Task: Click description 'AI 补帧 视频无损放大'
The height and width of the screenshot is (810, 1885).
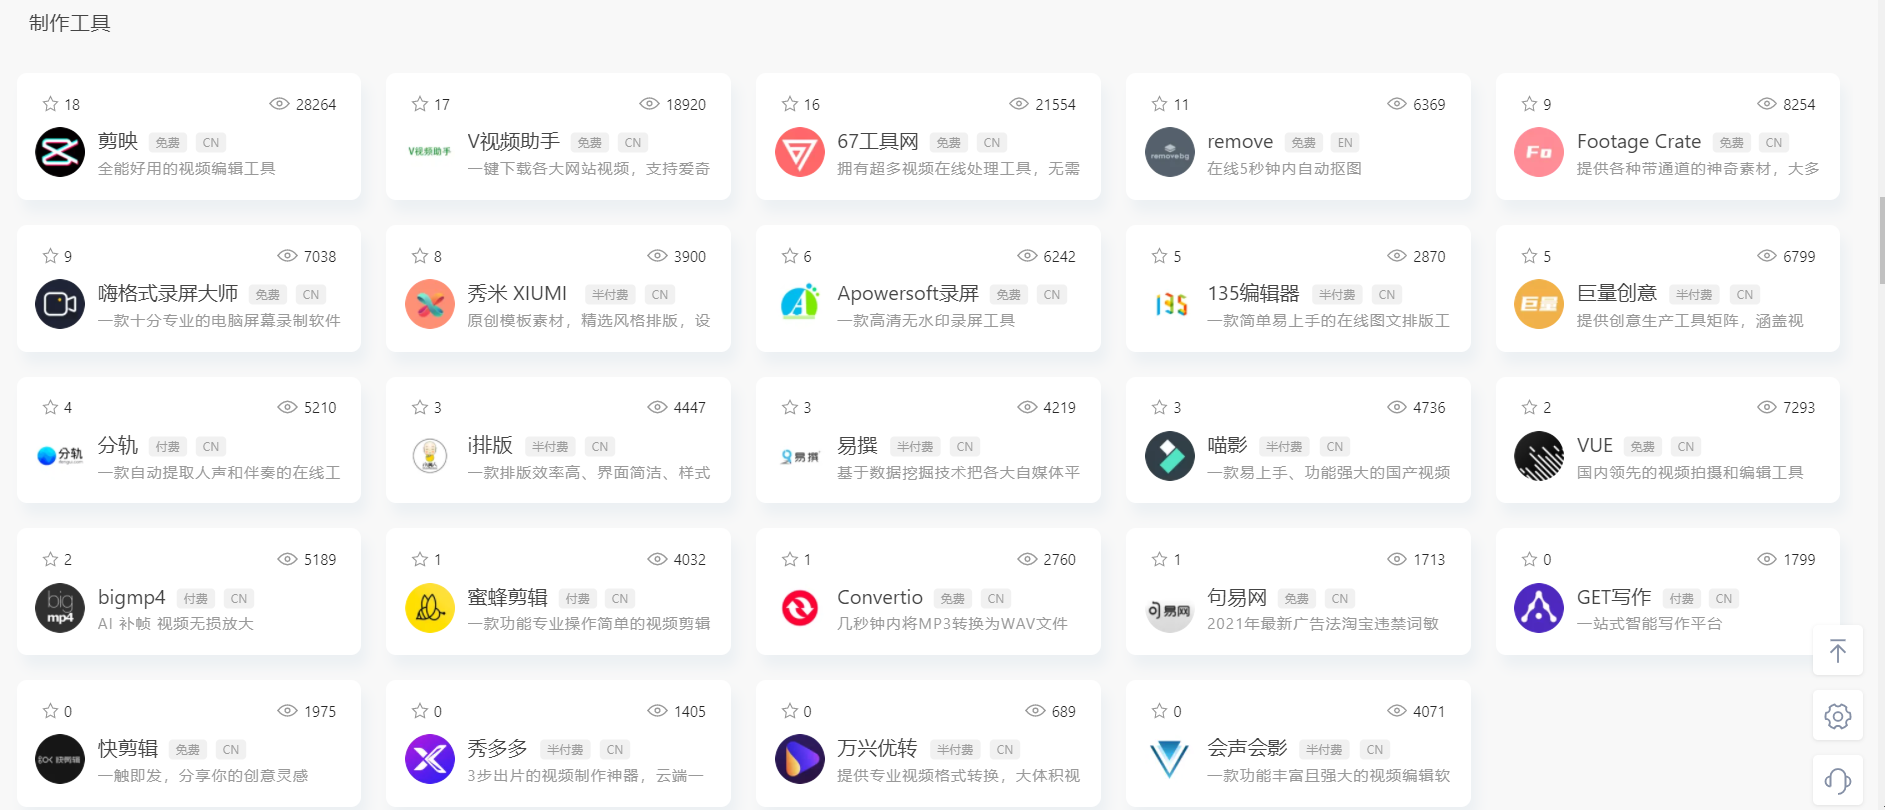Action: pos(176,624)
